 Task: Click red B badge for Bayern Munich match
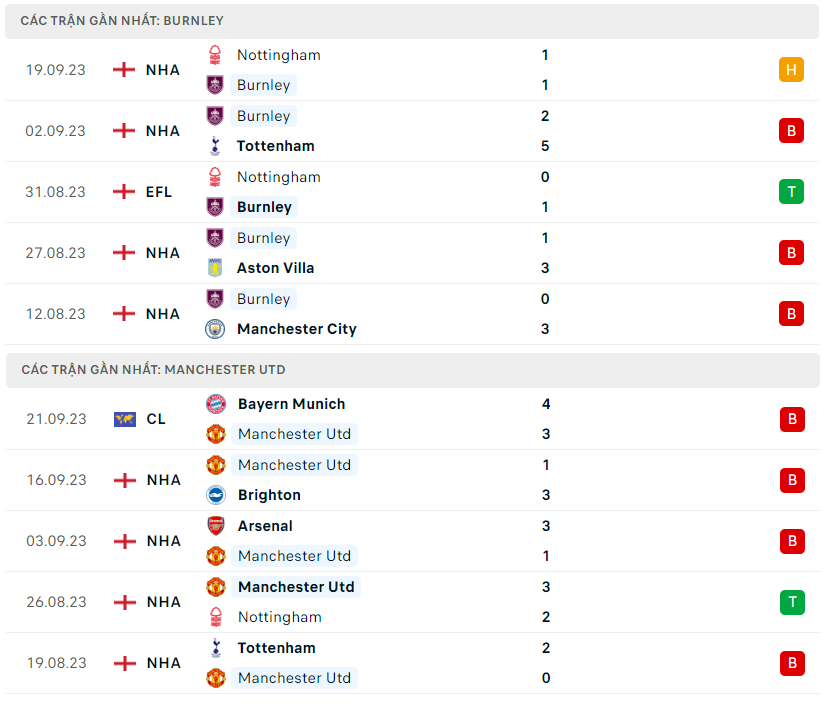click(792, 419)
